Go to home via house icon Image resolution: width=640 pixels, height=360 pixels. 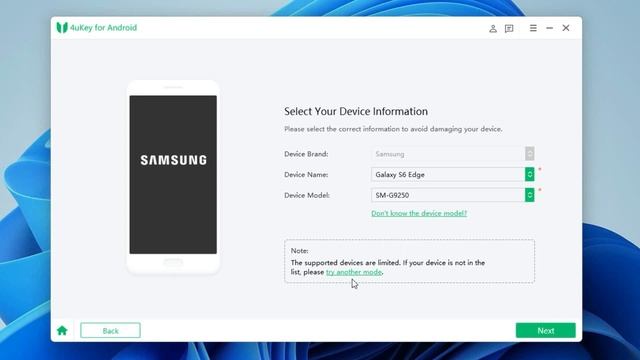click(x=62, y=330)
